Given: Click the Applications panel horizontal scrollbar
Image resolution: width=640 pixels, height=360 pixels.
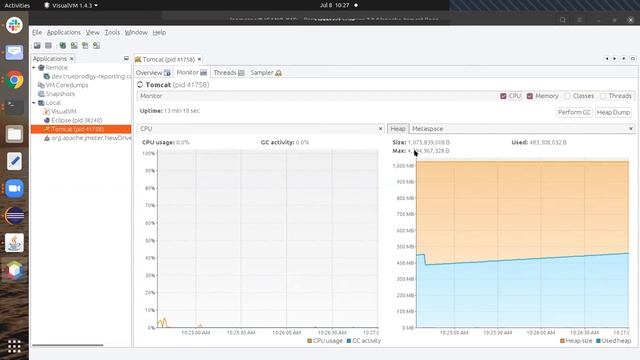Looking at the screenshot, I should tap(68, 345).
